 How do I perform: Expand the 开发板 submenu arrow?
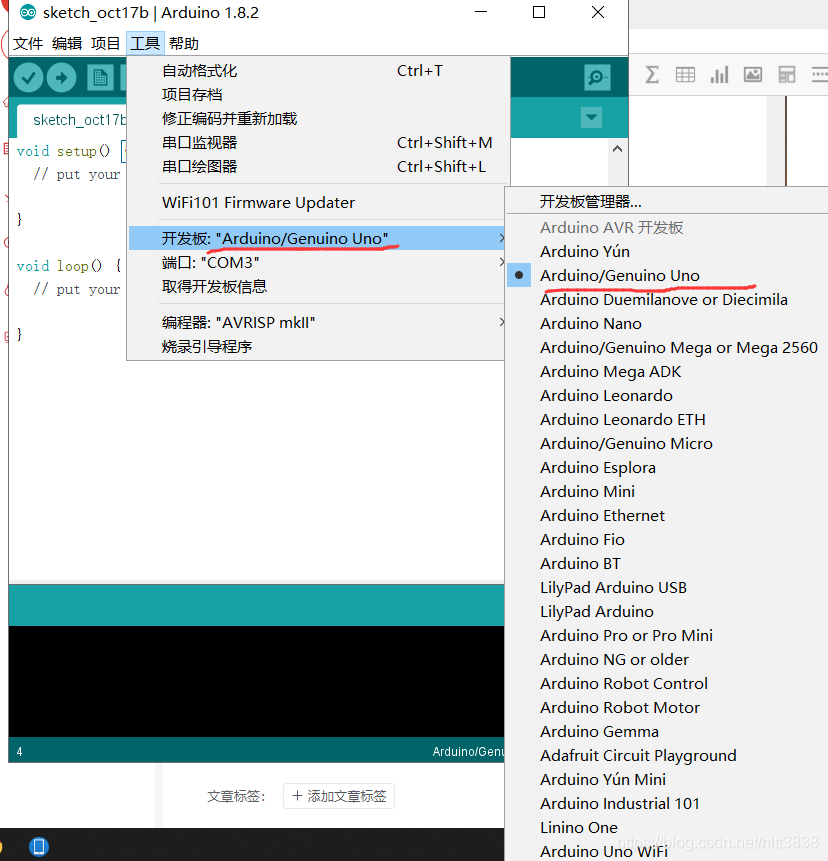[501, 238]
